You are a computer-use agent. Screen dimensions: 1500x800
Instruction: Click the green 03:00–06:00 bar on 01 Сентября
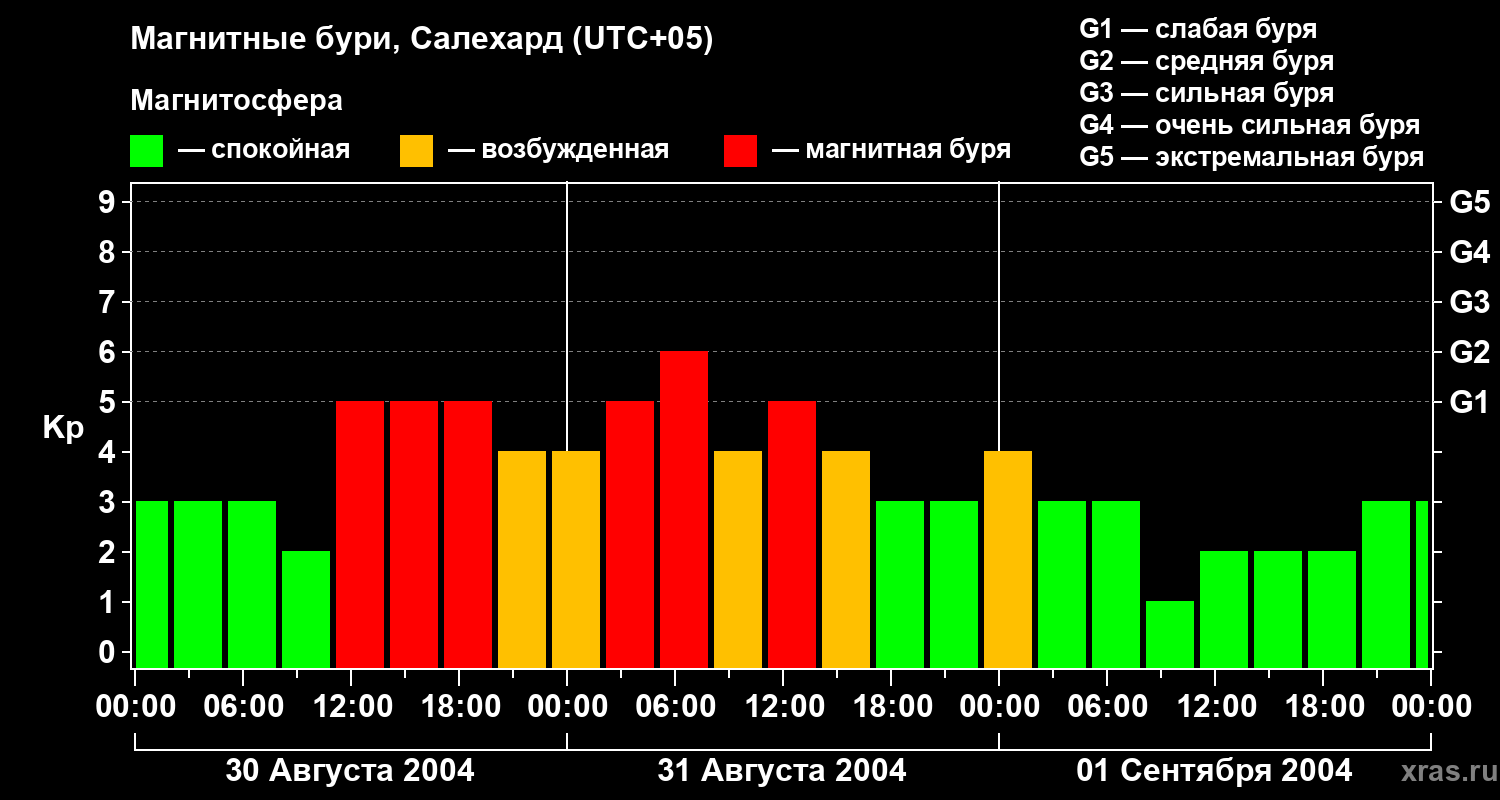pyautogui.click(x=1062, y=585)
